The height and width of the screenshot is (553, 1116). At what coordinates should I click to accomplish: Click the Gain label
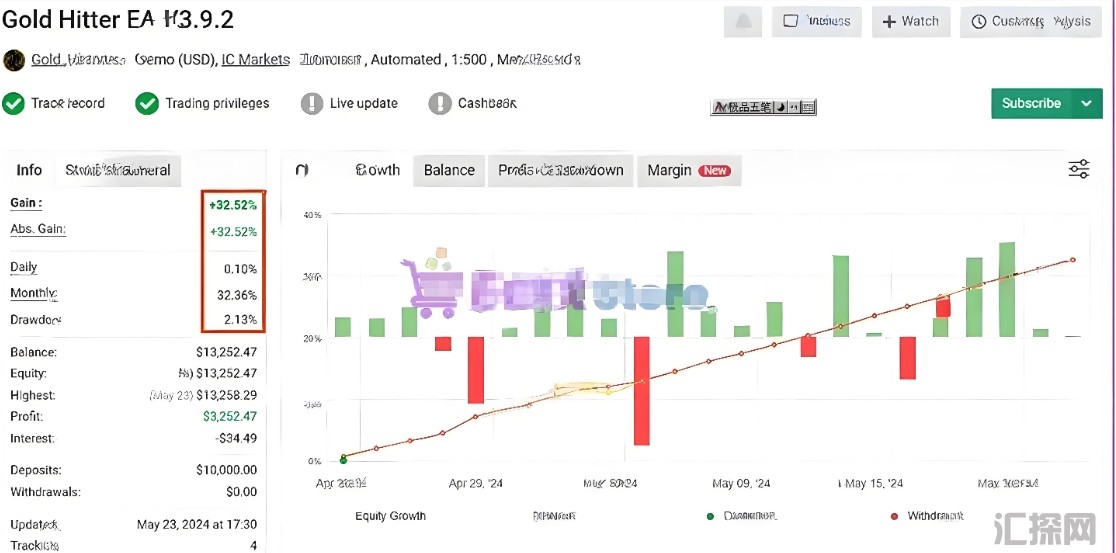click(26, 203)
